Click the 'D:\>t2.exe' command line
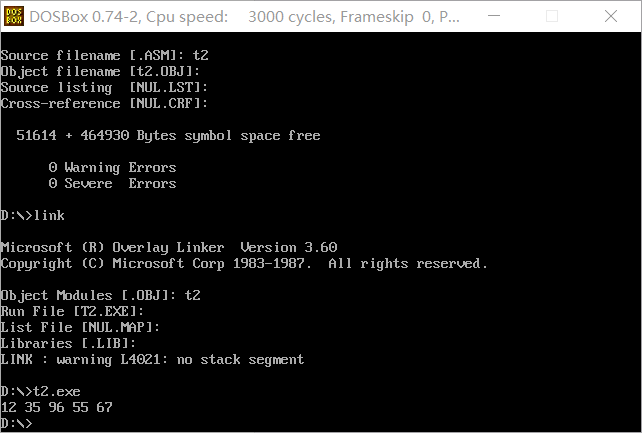 click(x=40, y=391)
